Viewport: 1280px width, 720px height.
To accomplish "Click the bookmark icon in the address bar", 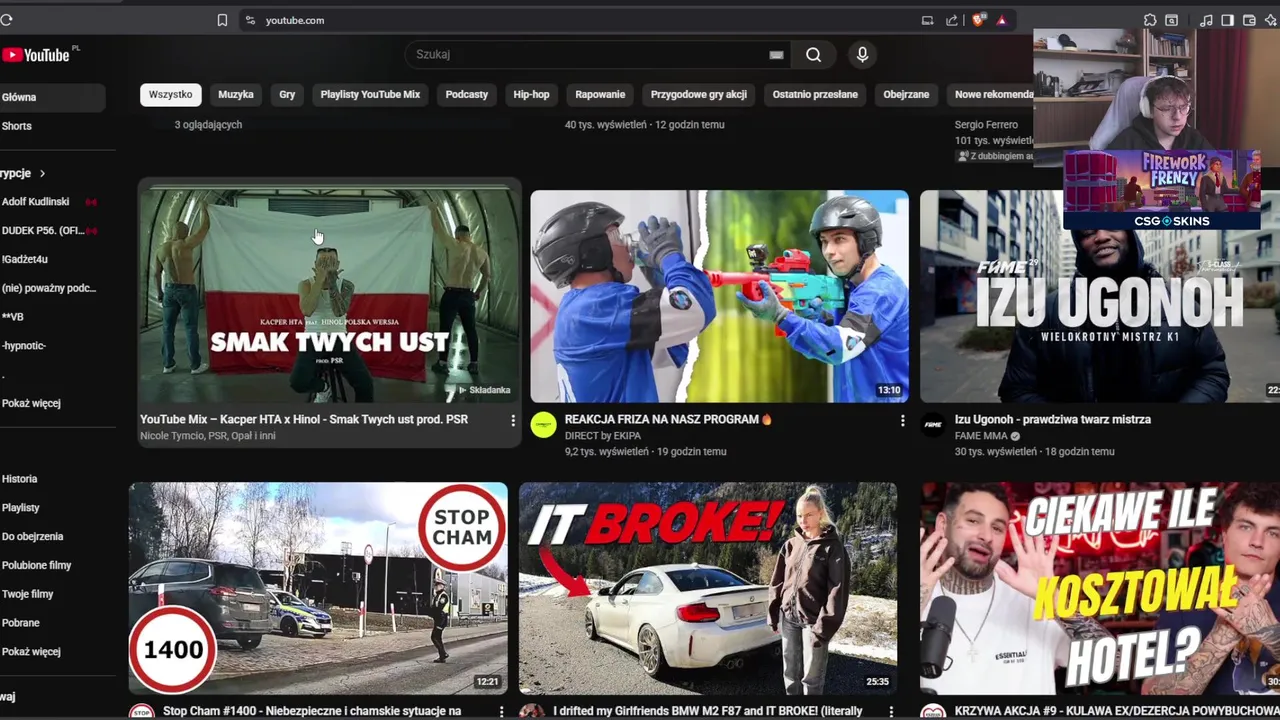I will point(222,20).
